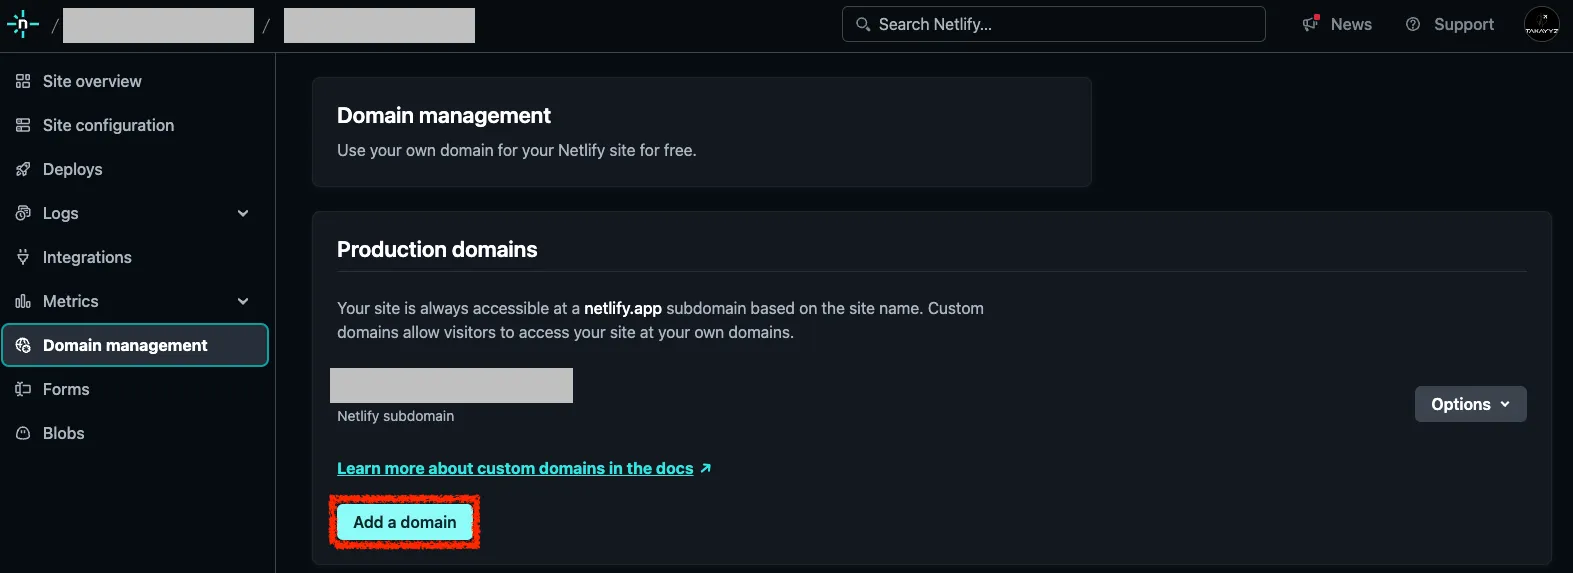Click the Netlify logo icon
Image resolution: width=1573 pixels, height=573 pixels.
22,25
